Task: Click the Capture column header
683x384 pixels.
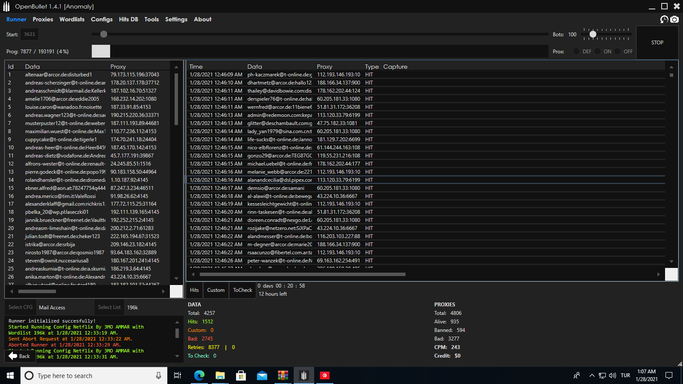Action: coord(395,67)
